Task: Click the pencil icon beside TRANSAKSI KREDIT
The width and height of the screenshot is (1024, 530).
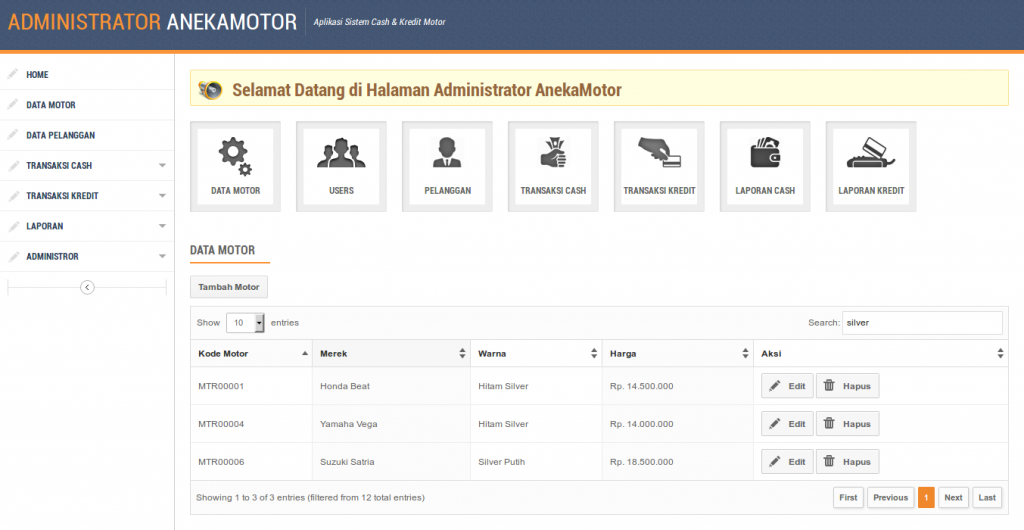Action: click(x=12, y=196)
